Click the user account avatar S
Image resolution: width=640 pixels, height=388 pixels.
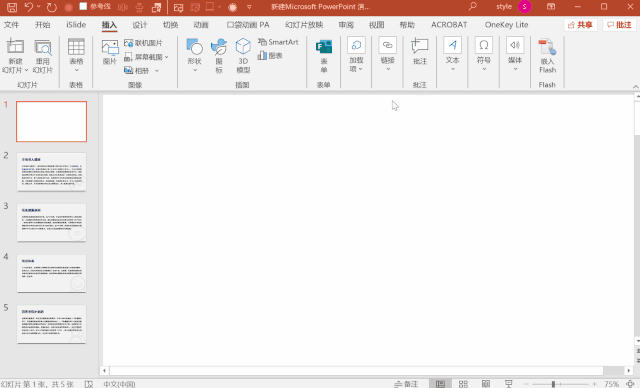524,7
